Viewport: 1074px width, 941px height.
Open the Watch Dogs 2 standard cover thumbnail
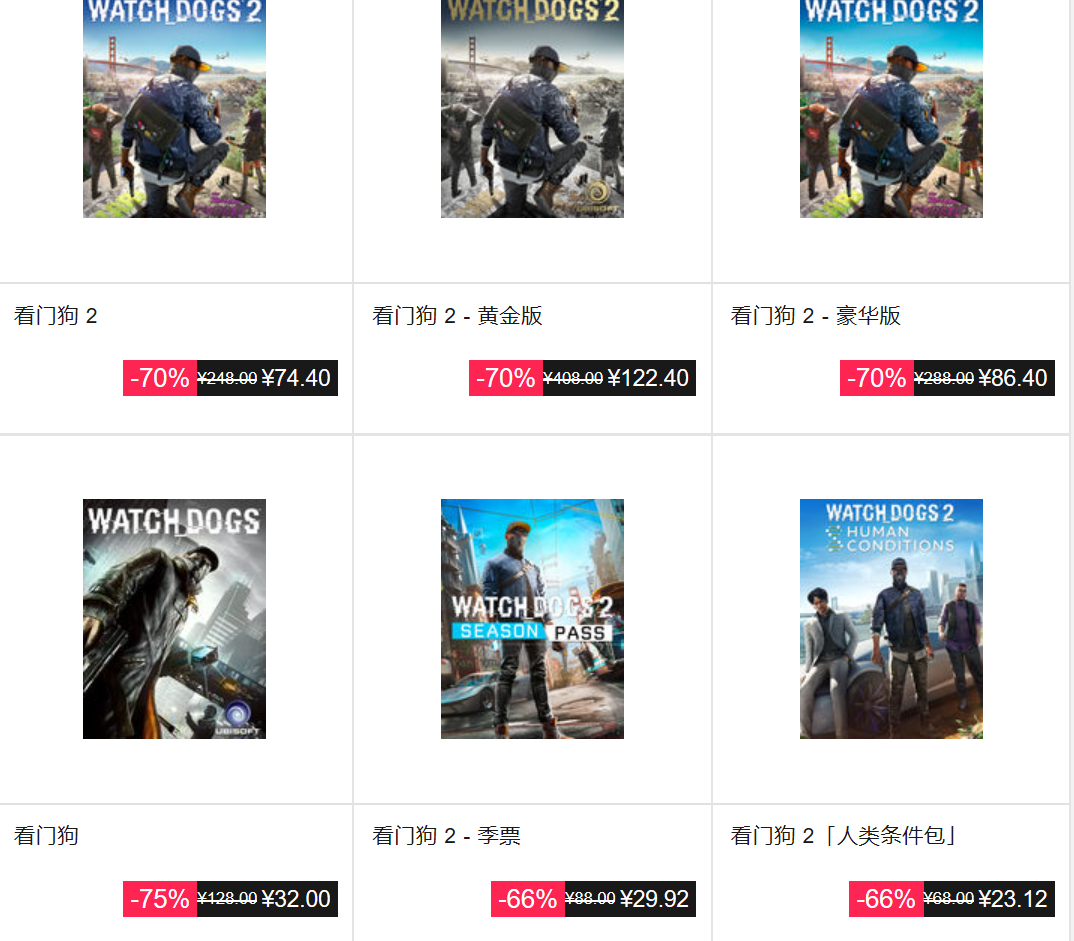point(174,109)
